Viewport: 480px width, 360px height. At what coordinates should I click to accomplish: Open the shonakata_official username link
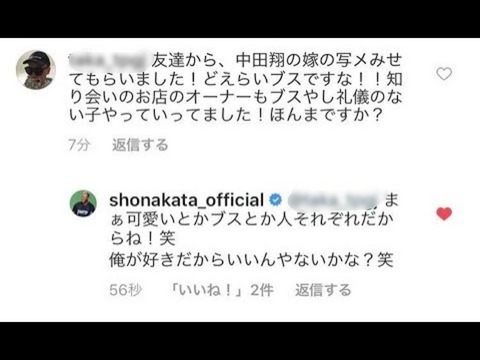(187, 200)
